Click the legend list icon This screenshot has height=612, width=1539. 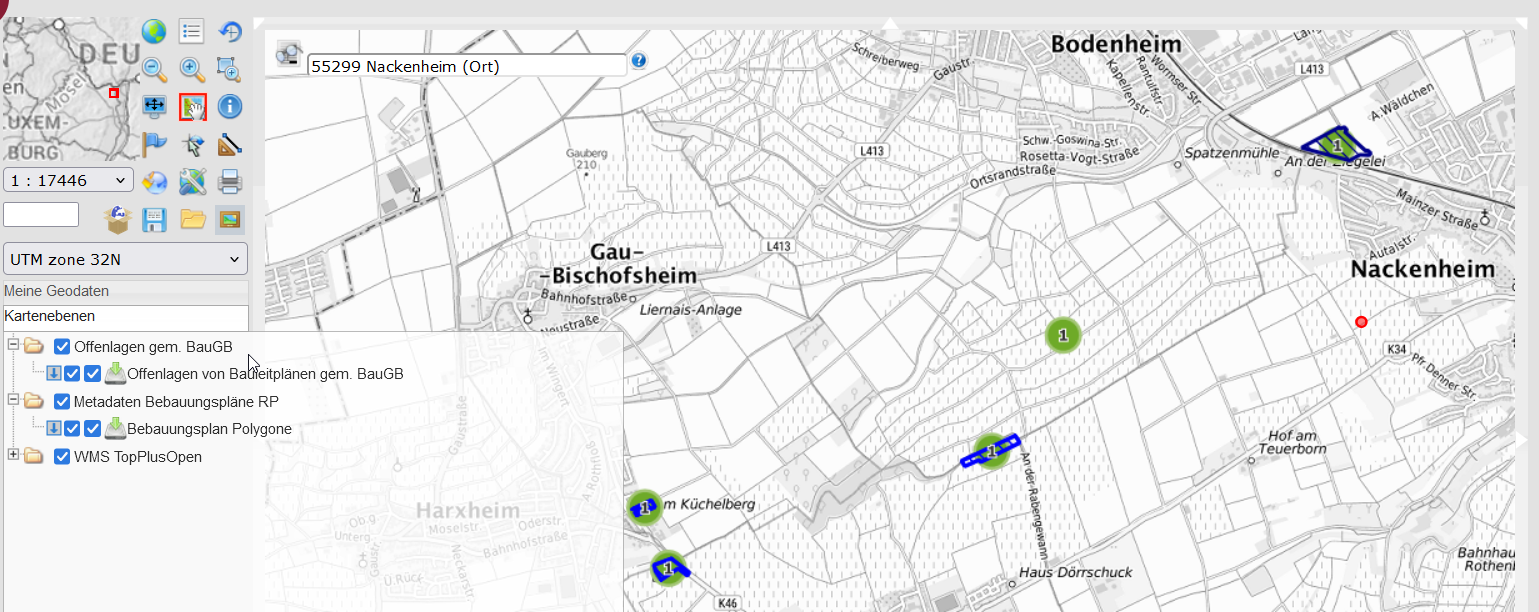pyautogui.click(x=192, y=31)
